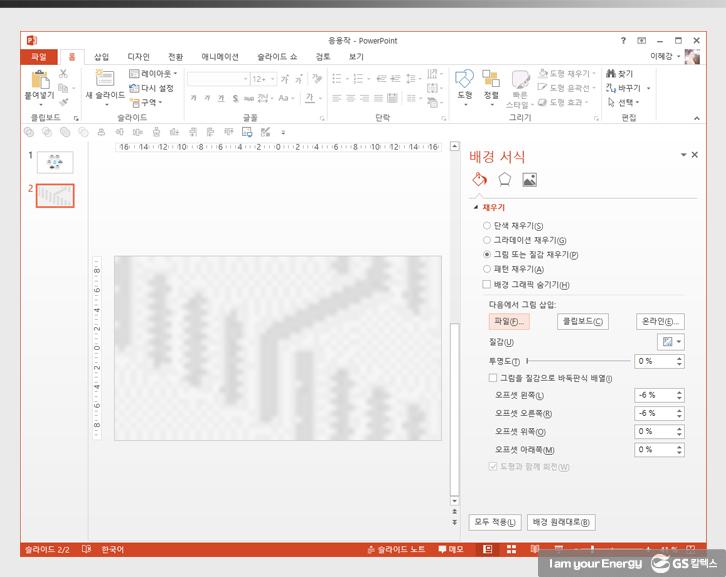Switch to the 애니메이션 tab
This screenshot has height=577, width=726.
[220, 57]
